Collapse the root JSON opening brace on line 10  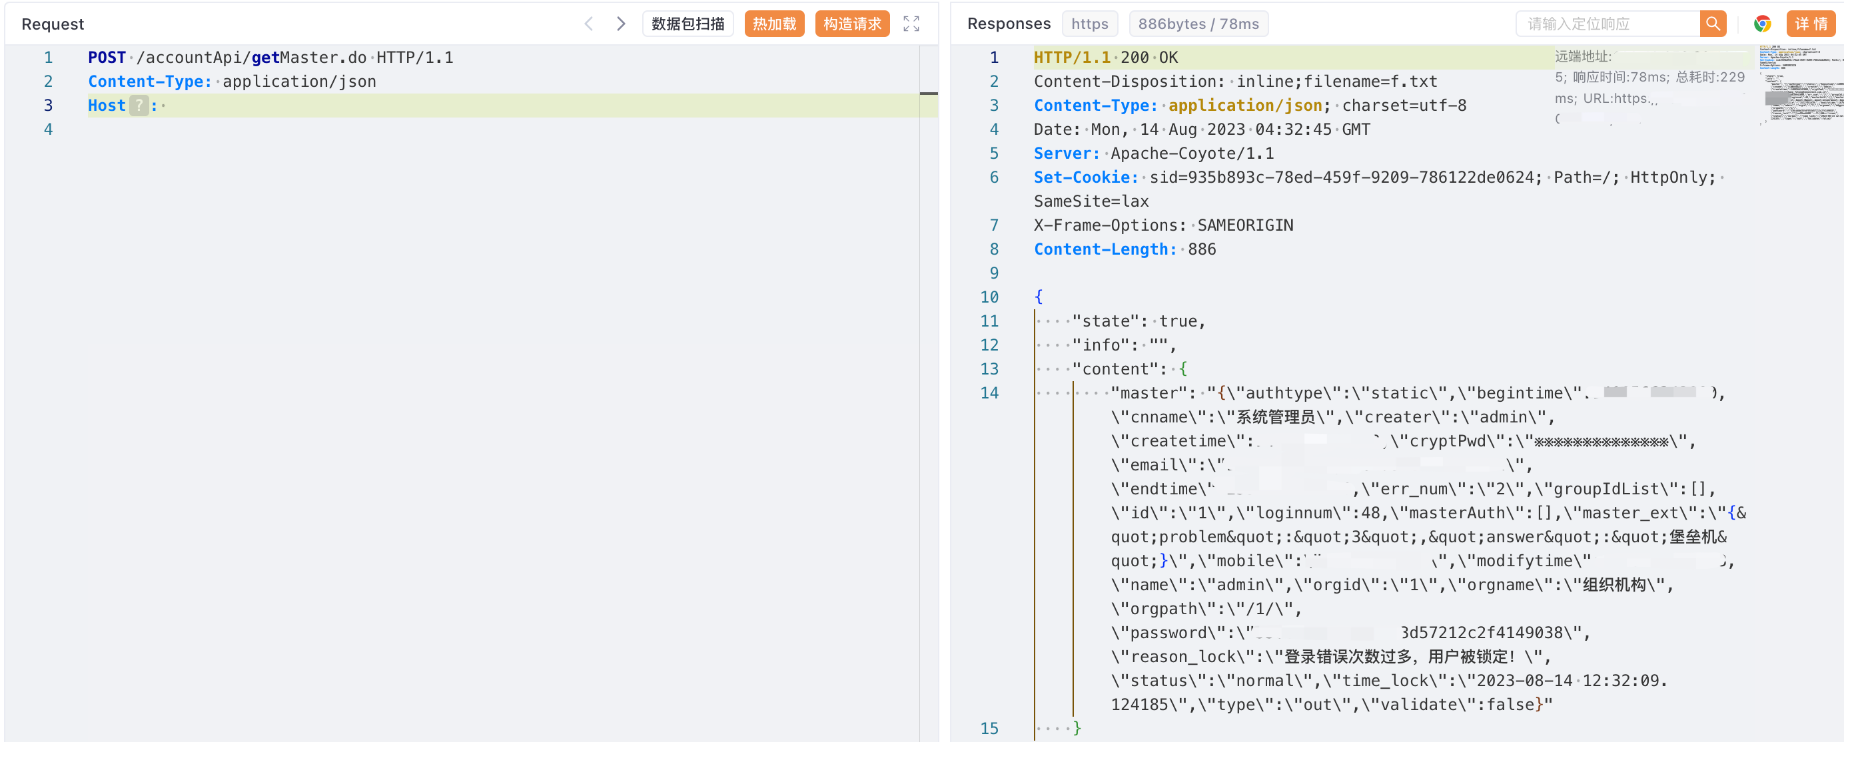pyautogui.click(x=1039, y=297)
